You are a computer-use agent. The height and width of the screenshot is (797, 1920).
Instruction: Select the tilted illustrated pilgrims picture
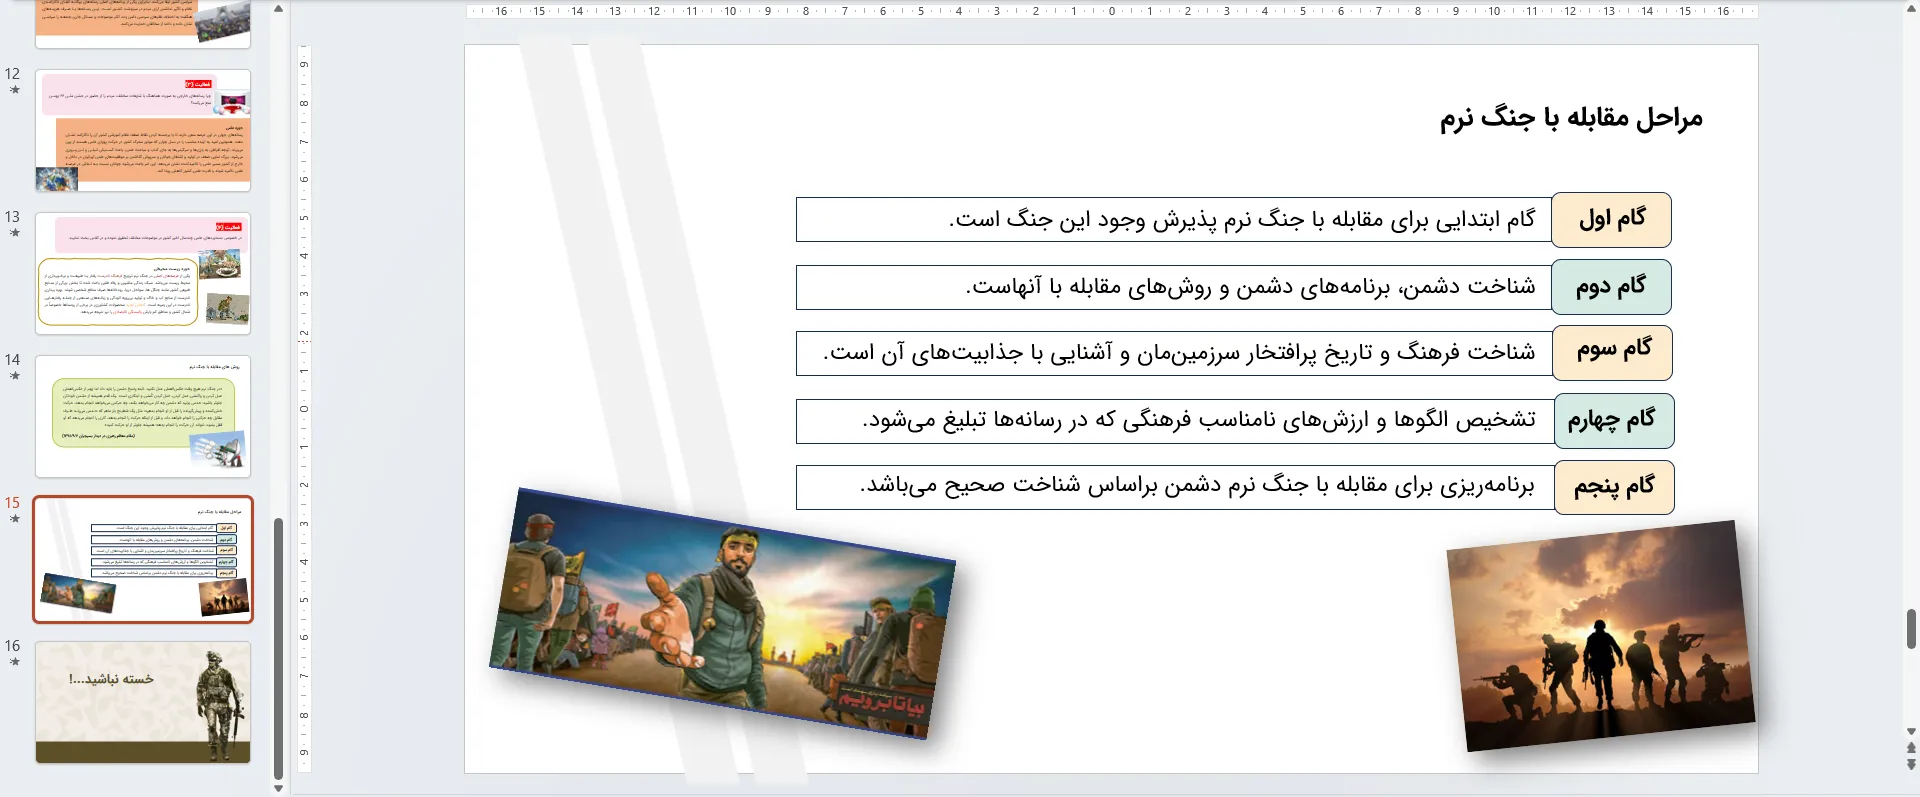tap(722, 613)
